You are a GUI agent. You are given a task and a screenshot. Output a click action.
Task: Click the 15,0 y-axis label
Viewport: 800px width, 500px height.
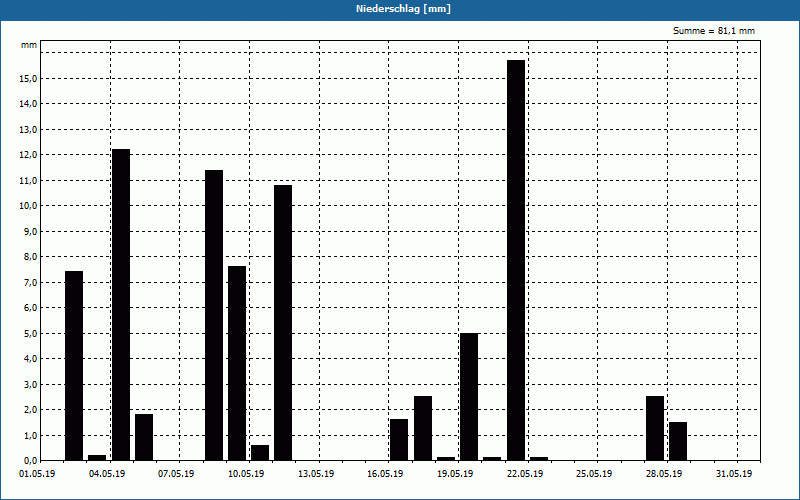point(29,78)
